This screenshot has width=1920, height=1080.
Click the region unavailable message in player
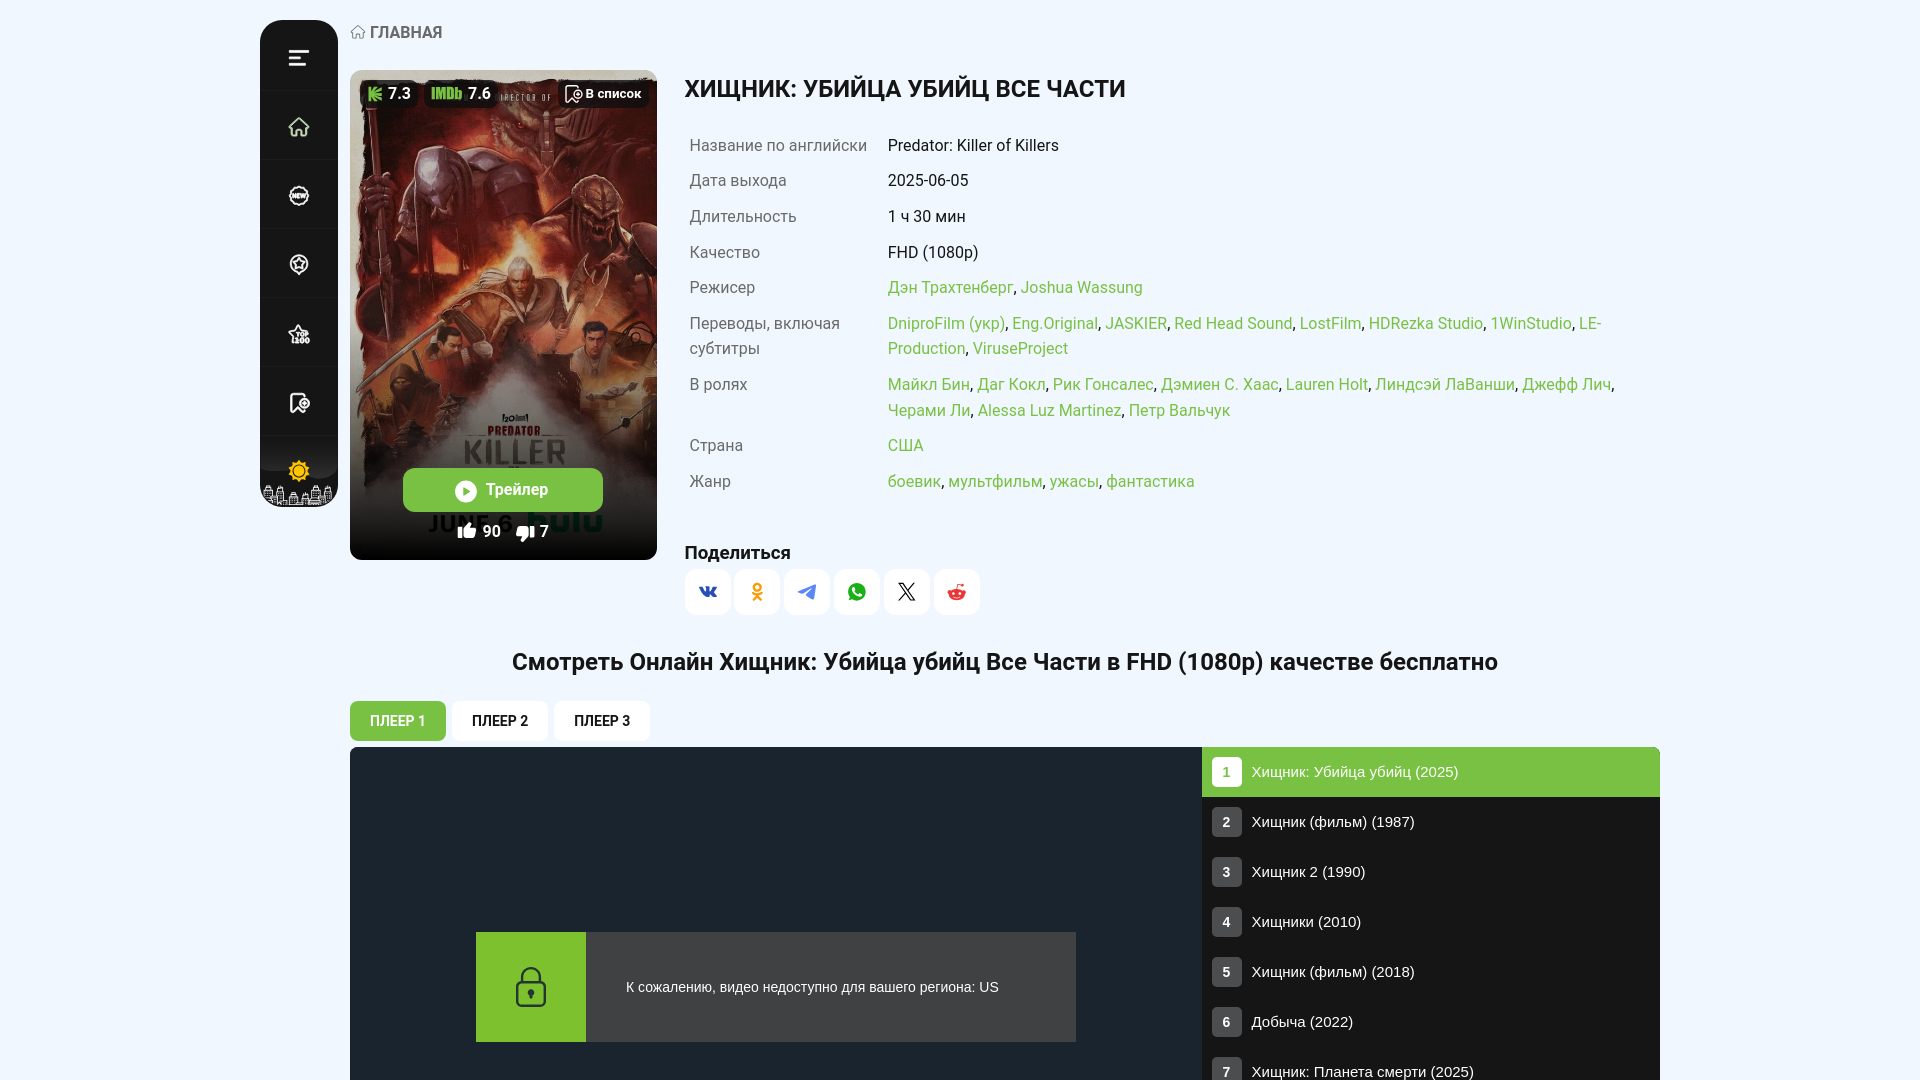click(x=812, y=987)
